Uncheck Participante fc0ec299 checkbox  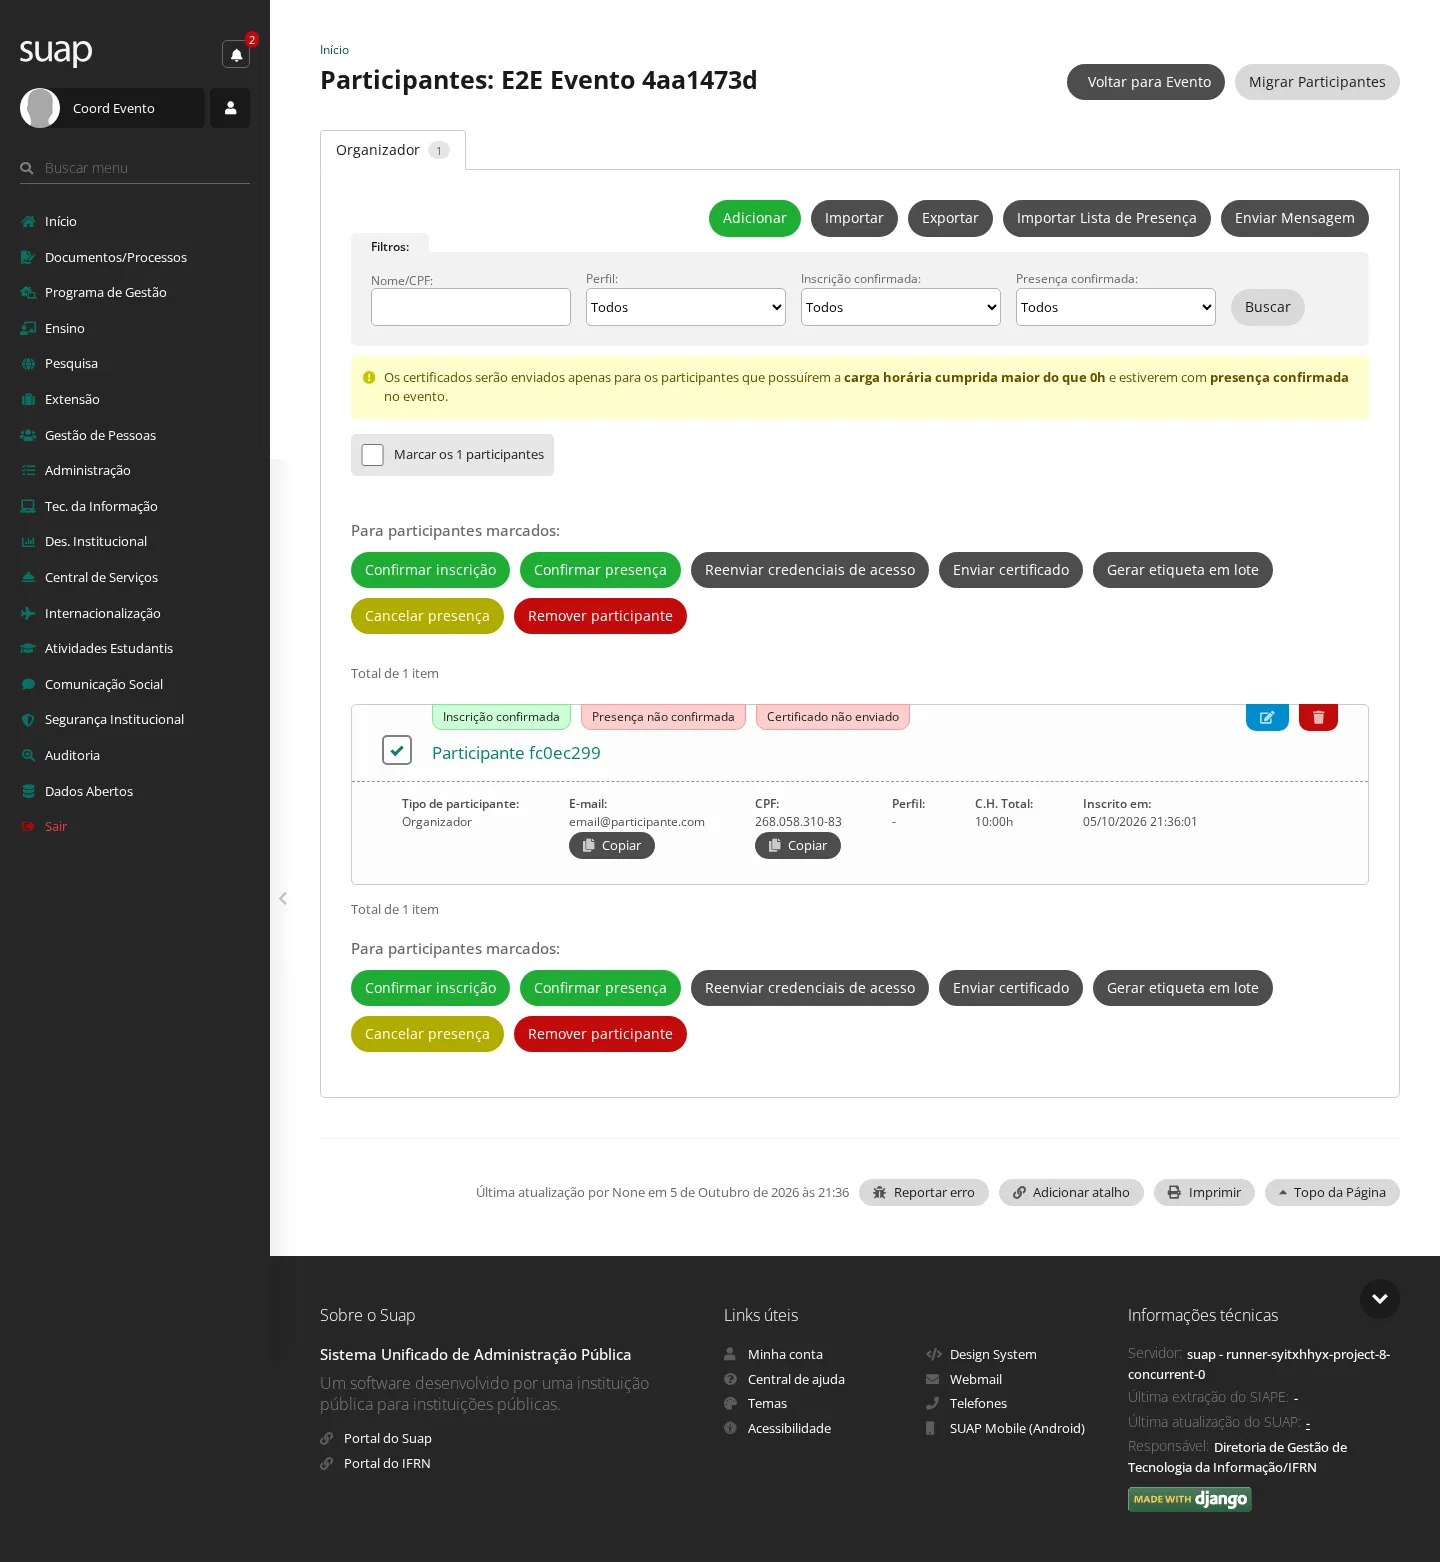tap(397, 750)
